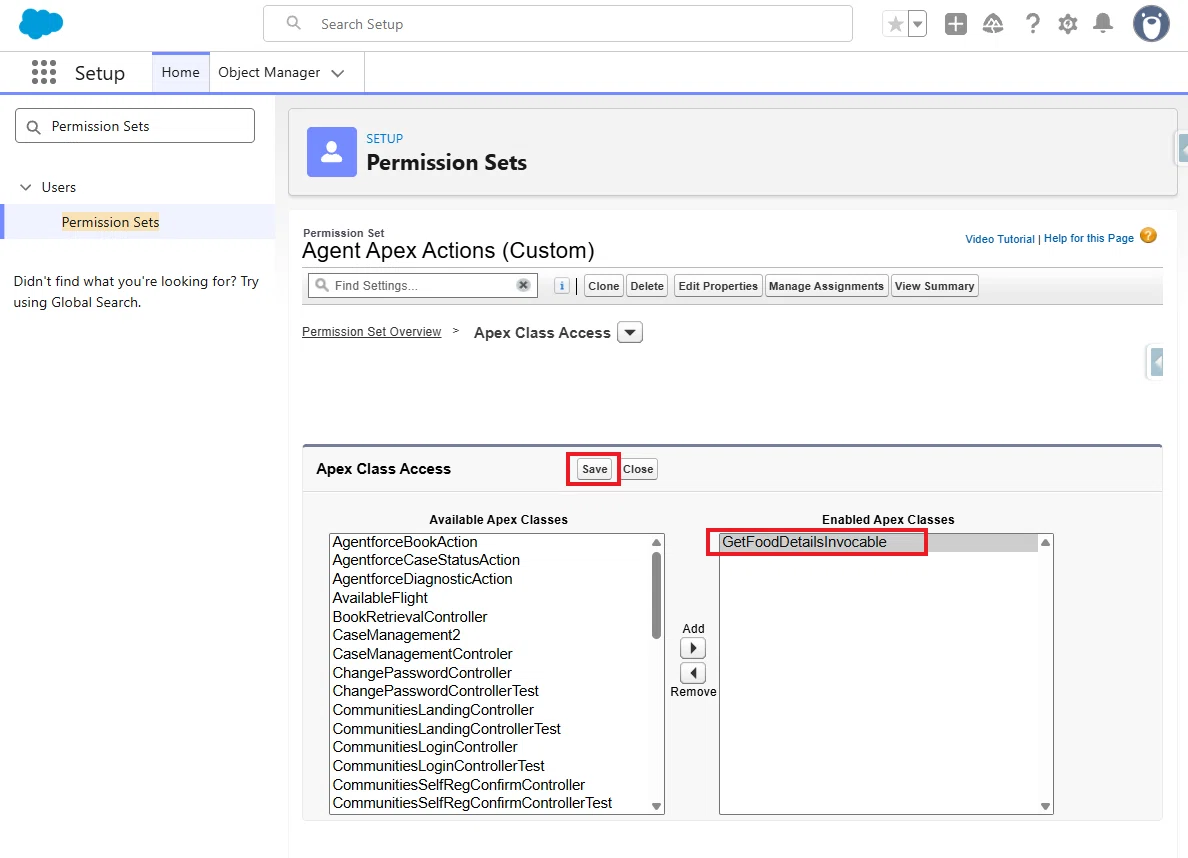Select AvailableFlight class
This screenshot has height=858, width=1188.
coord(491,598)
